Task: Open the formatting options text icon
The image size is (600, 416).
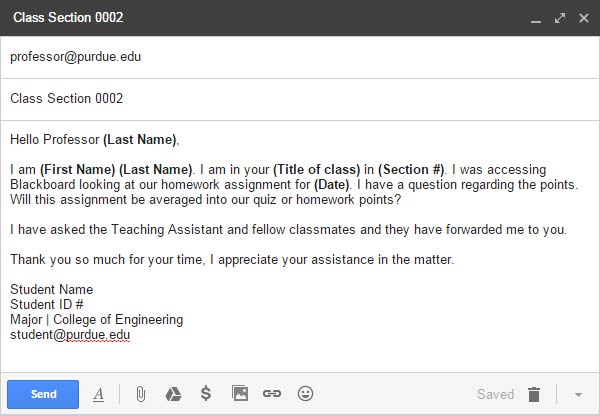Action: click(99, 394)
